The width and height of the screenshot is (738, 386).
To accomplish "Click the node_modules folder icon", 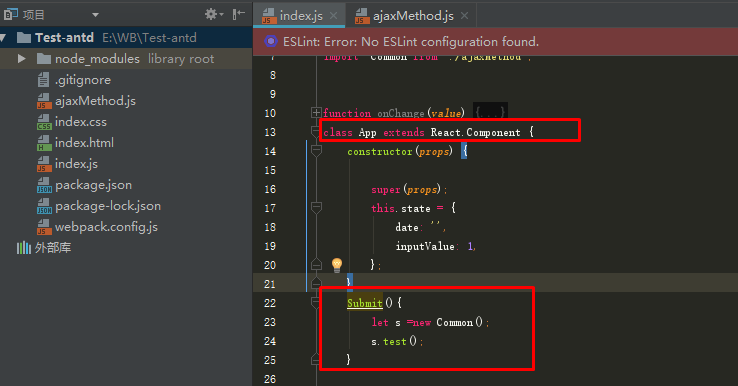I will (44, 59).
